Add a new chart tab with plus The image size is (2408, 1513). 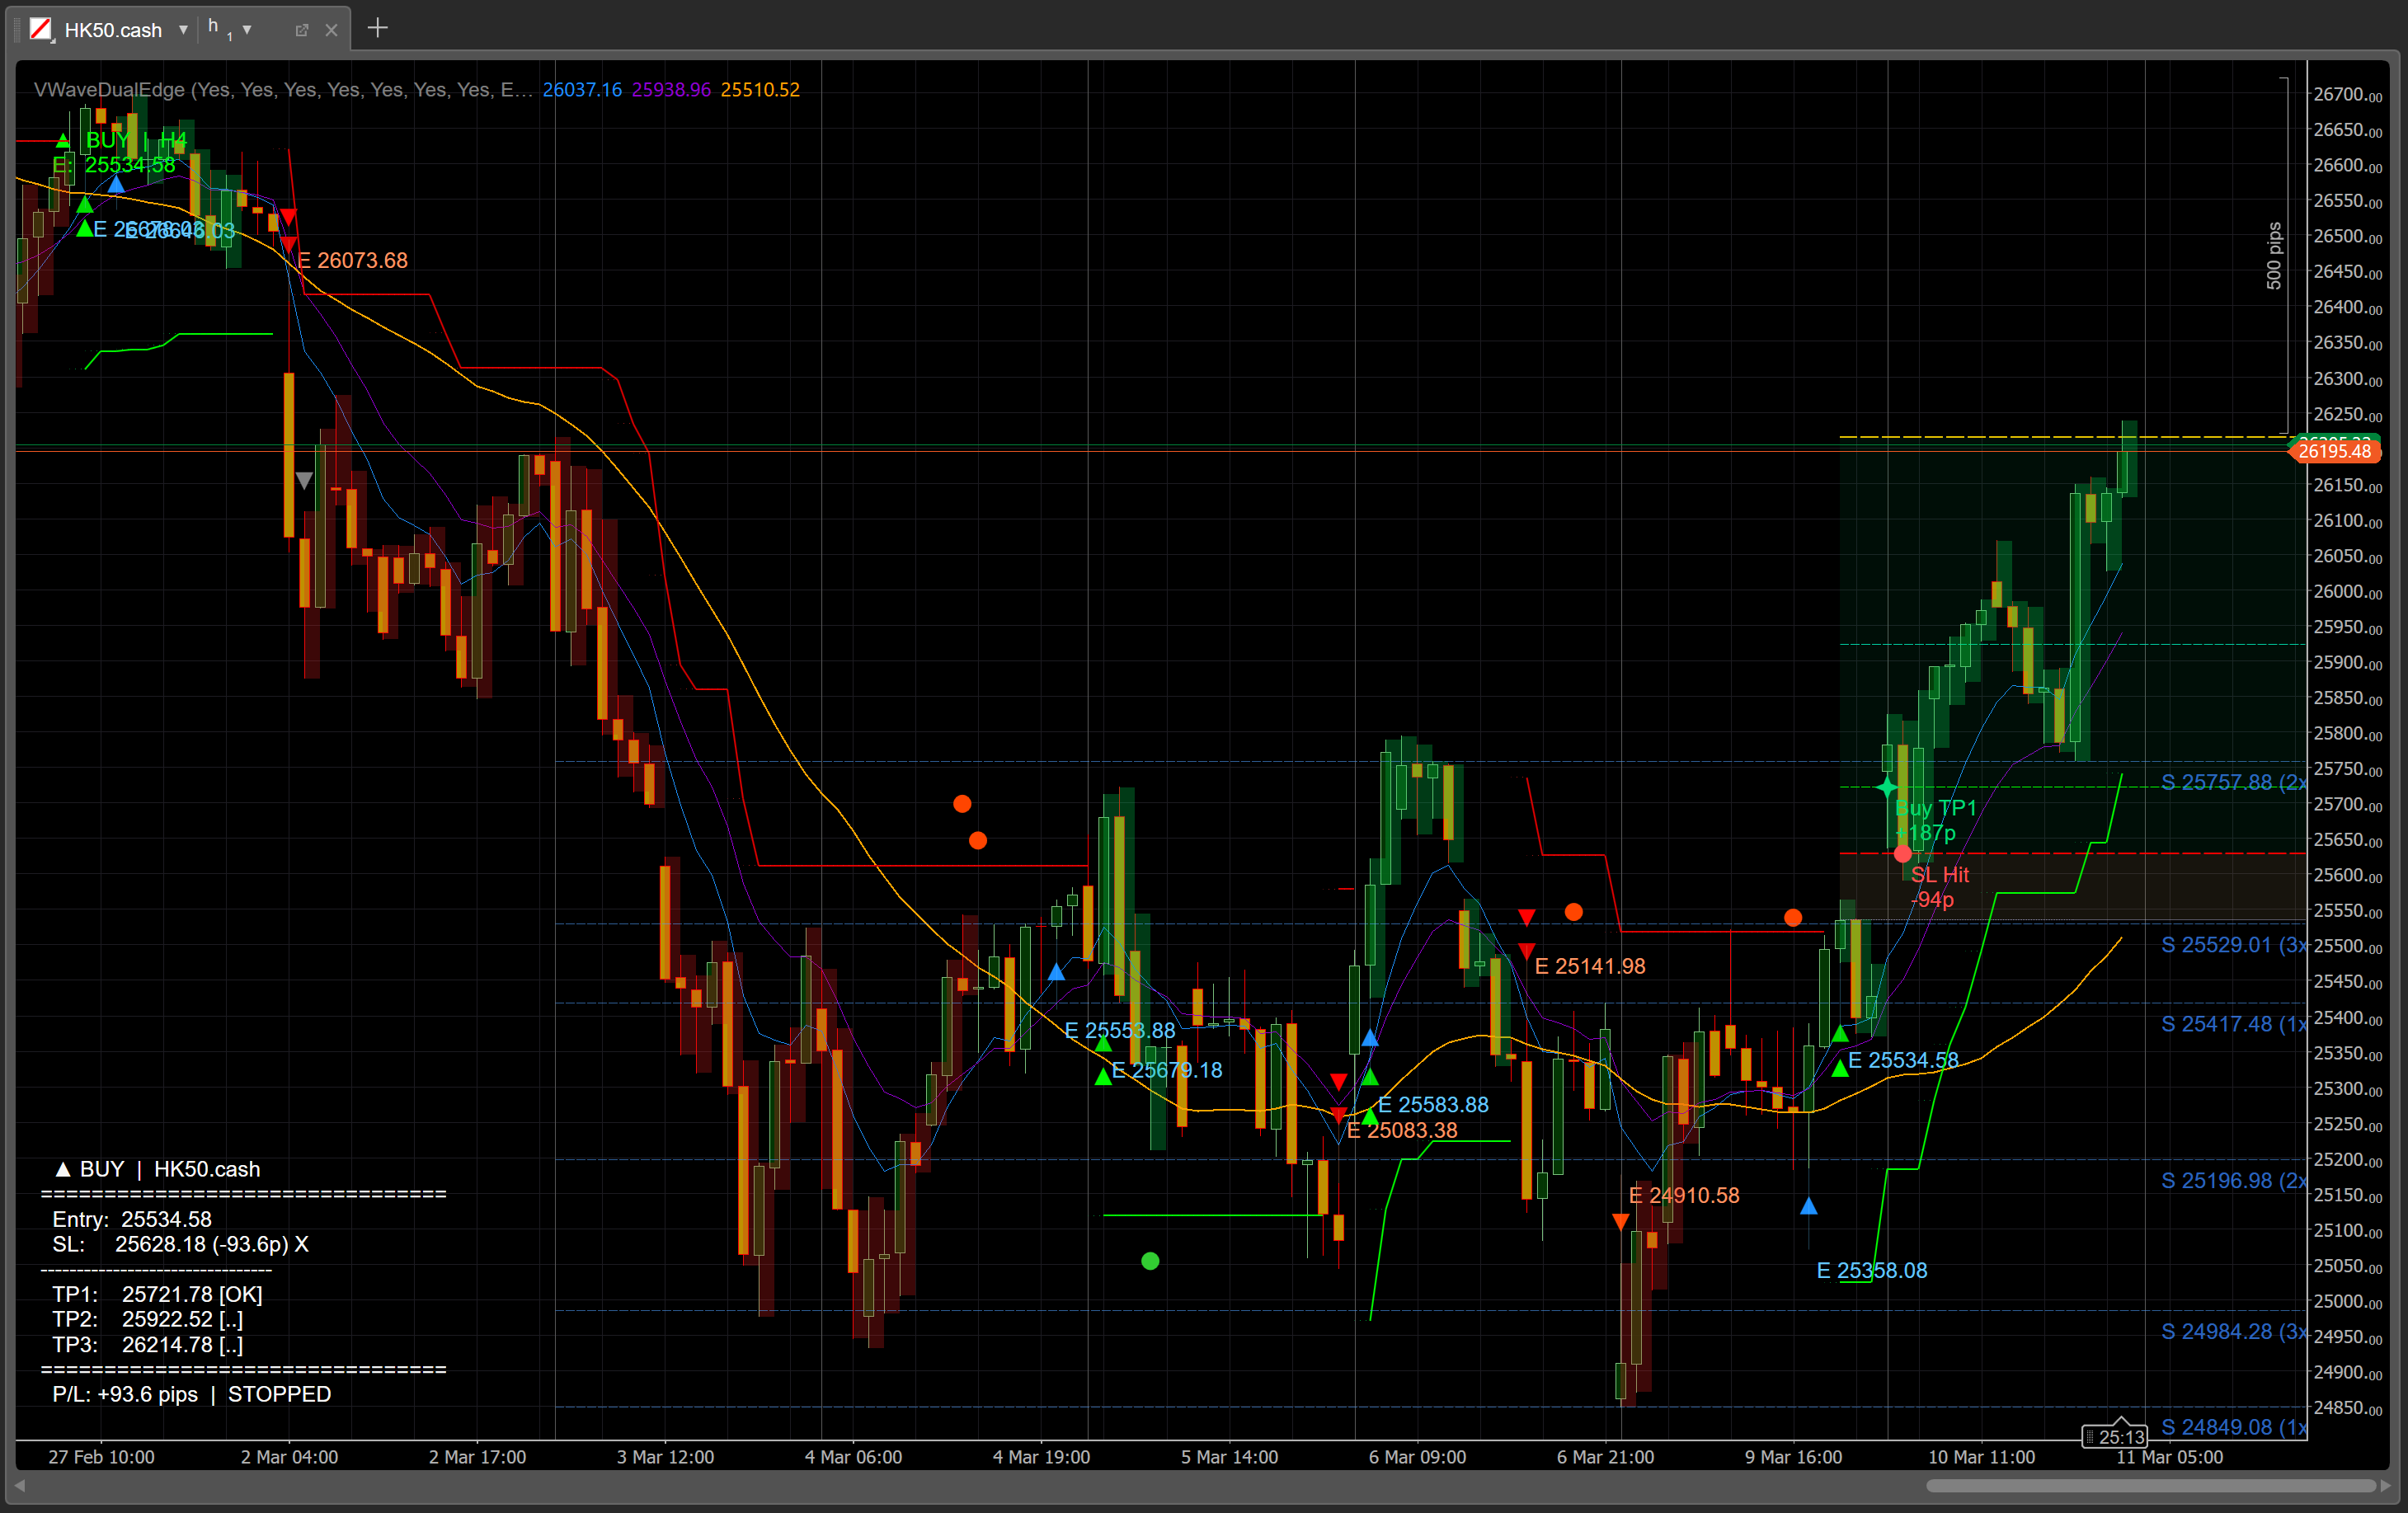point(377,28)
